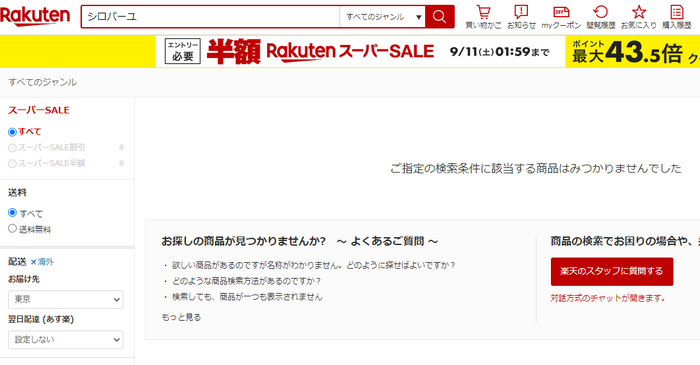Click the Rakuten スーパーSALE banner
The height and width of the screenshot is (365, 700).
(x=360, y=52)
